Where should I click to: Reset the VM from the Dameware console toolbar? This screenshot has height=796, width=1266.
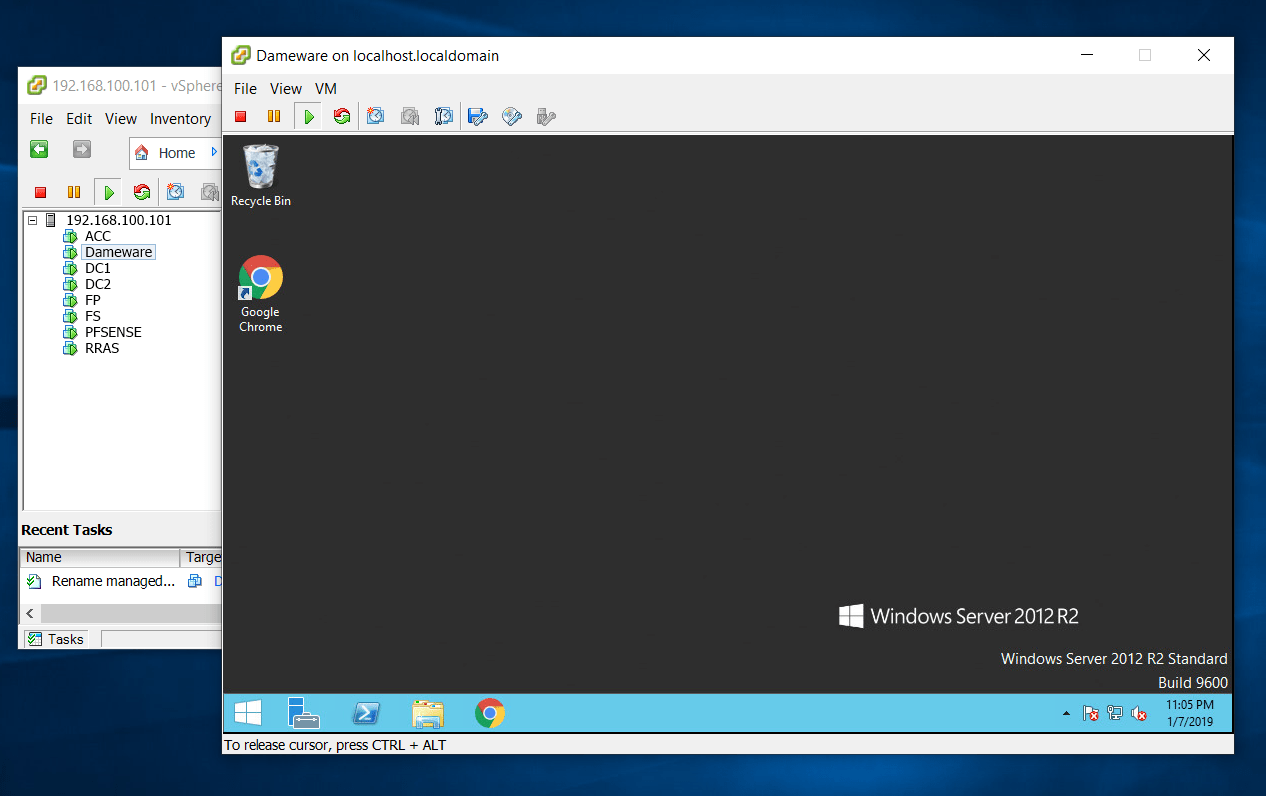(342, 117)
